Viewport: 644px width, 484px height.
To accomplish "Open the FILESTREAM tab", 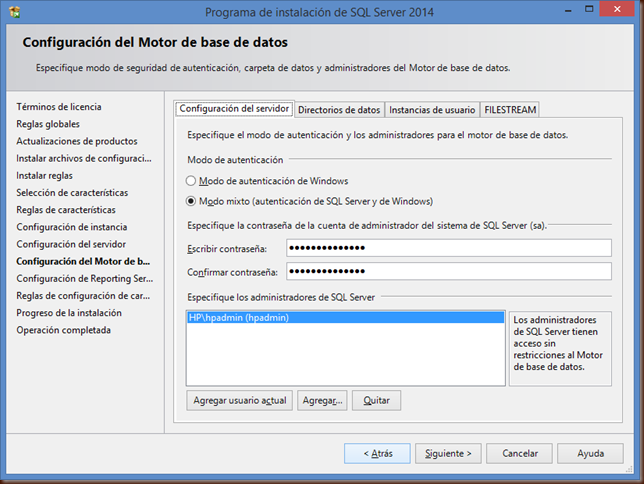I will (510, 110).
